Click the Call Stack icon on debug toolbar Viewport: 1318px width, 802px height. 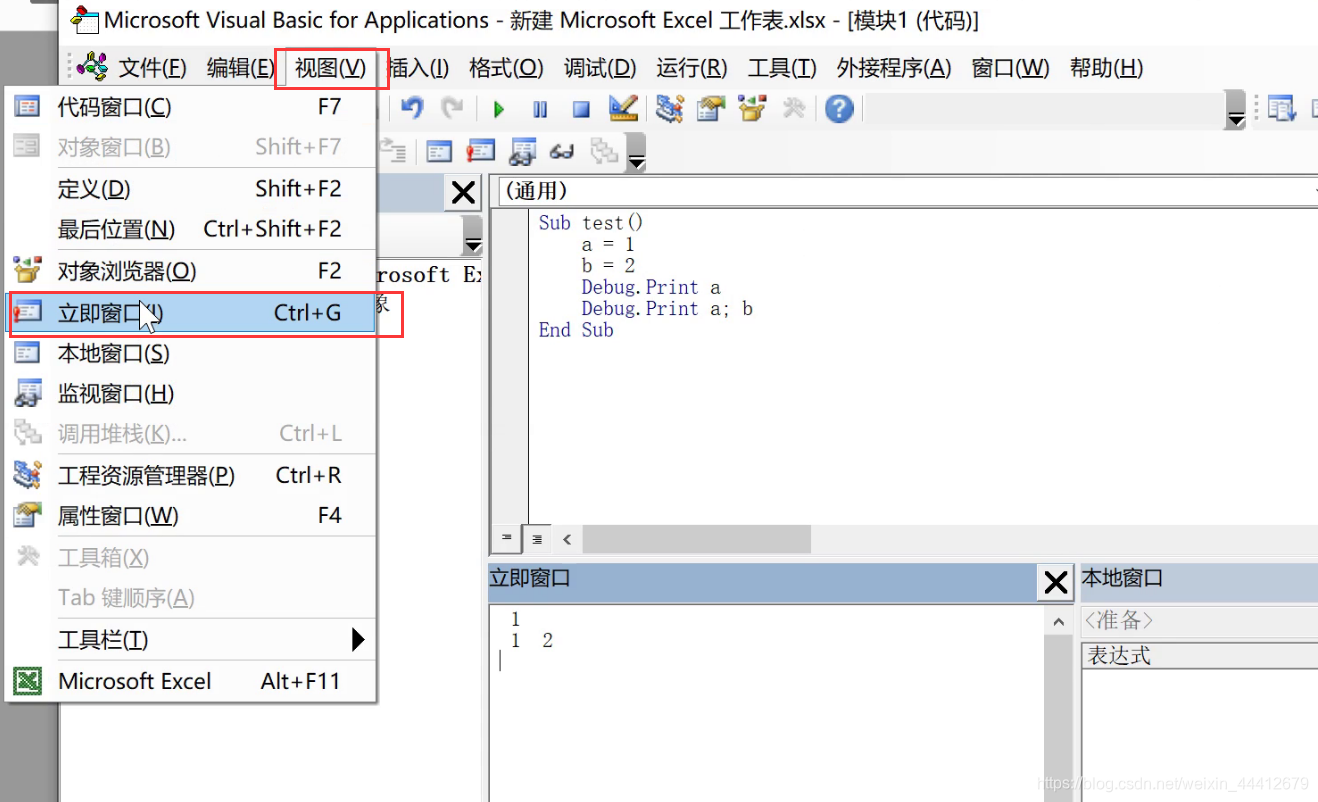point(603,151)
